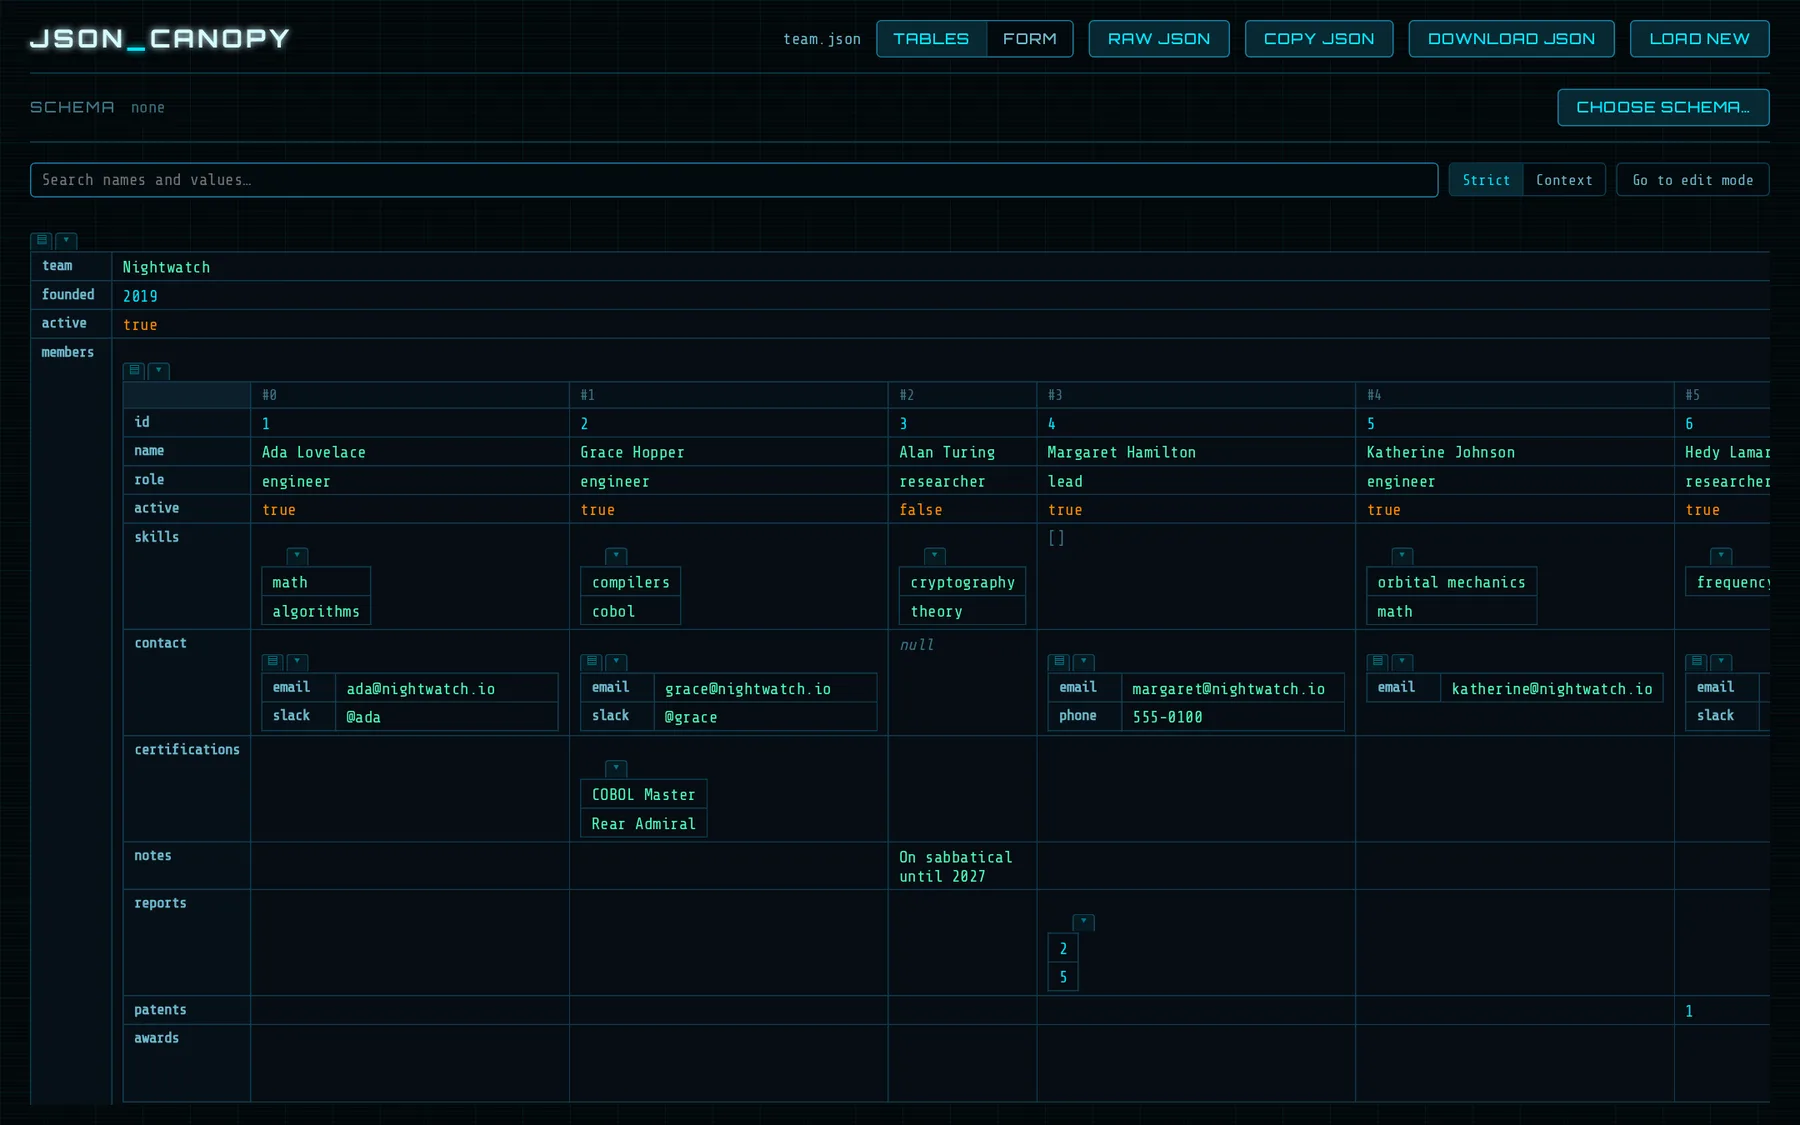Switch to the Form view tab
The width and height of the screenshot is (1800, 1125).
pyautogui.click(x=1030, y=39)
